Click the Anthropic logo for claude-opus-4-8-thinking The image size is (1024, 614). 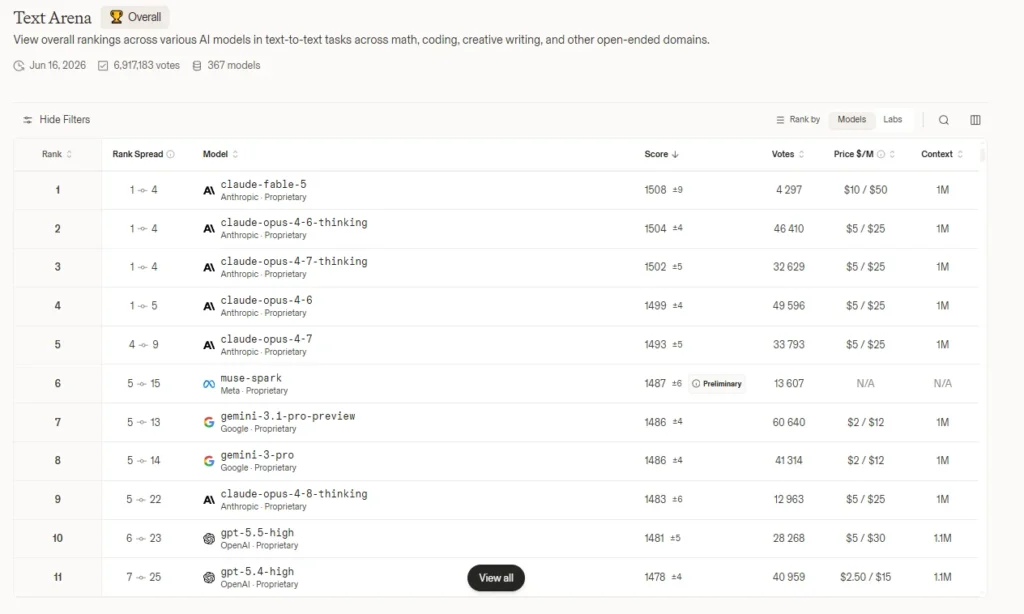[x=209, y=500]
